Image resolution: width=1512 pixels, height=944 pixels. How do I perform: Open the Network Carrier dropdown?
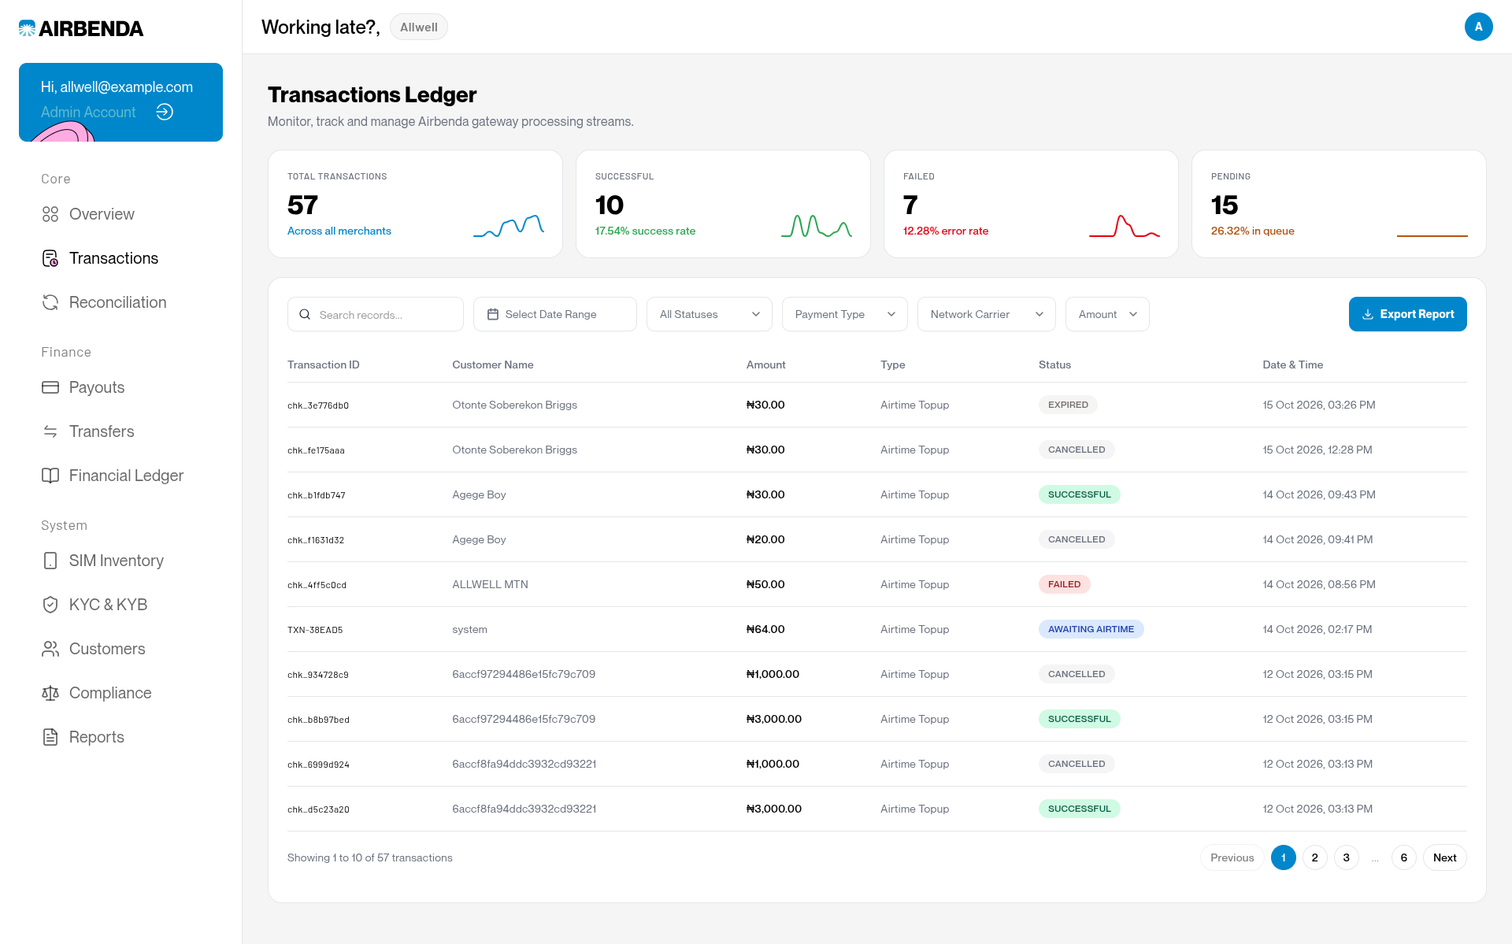[x=987, y=314]
